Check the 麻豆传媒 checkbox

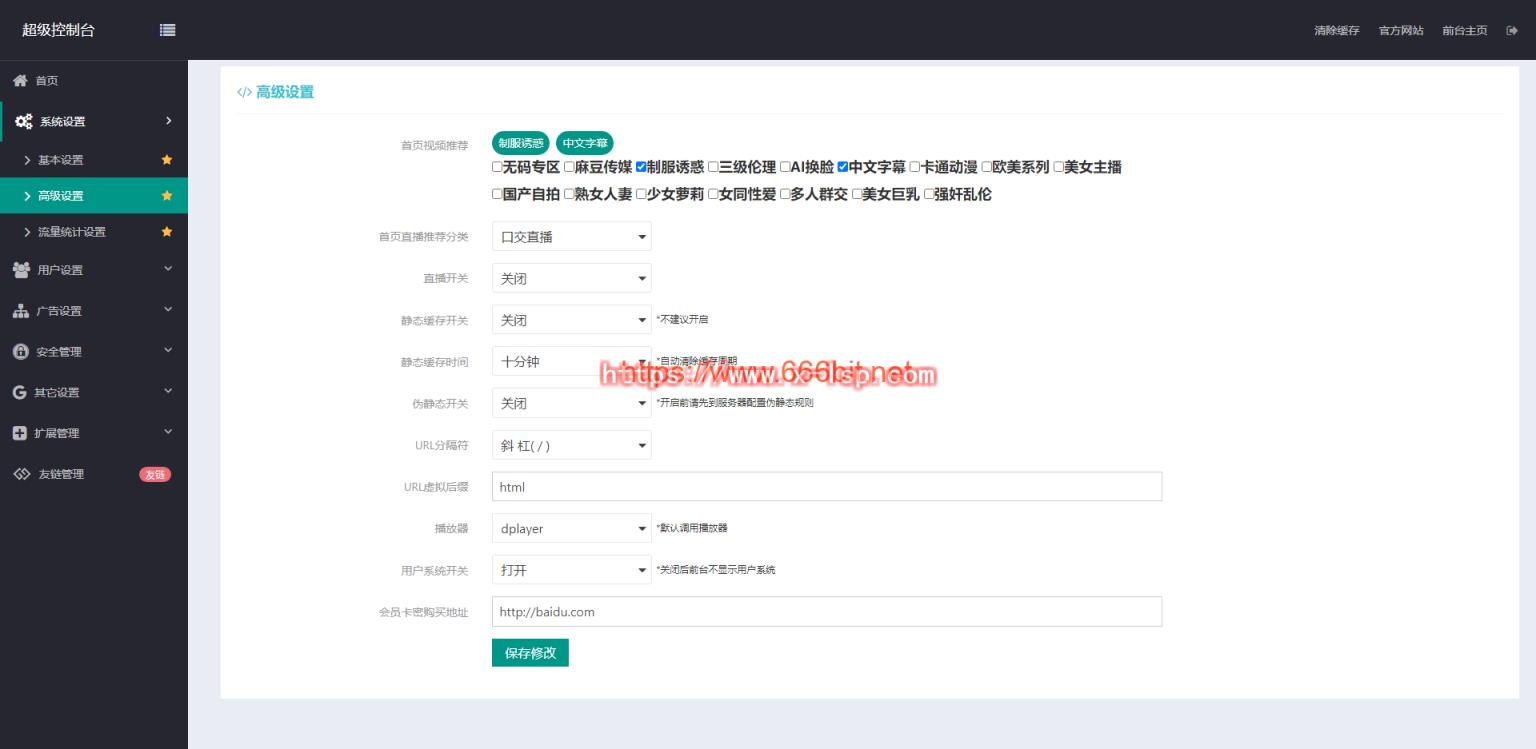(x=569, y=167)
